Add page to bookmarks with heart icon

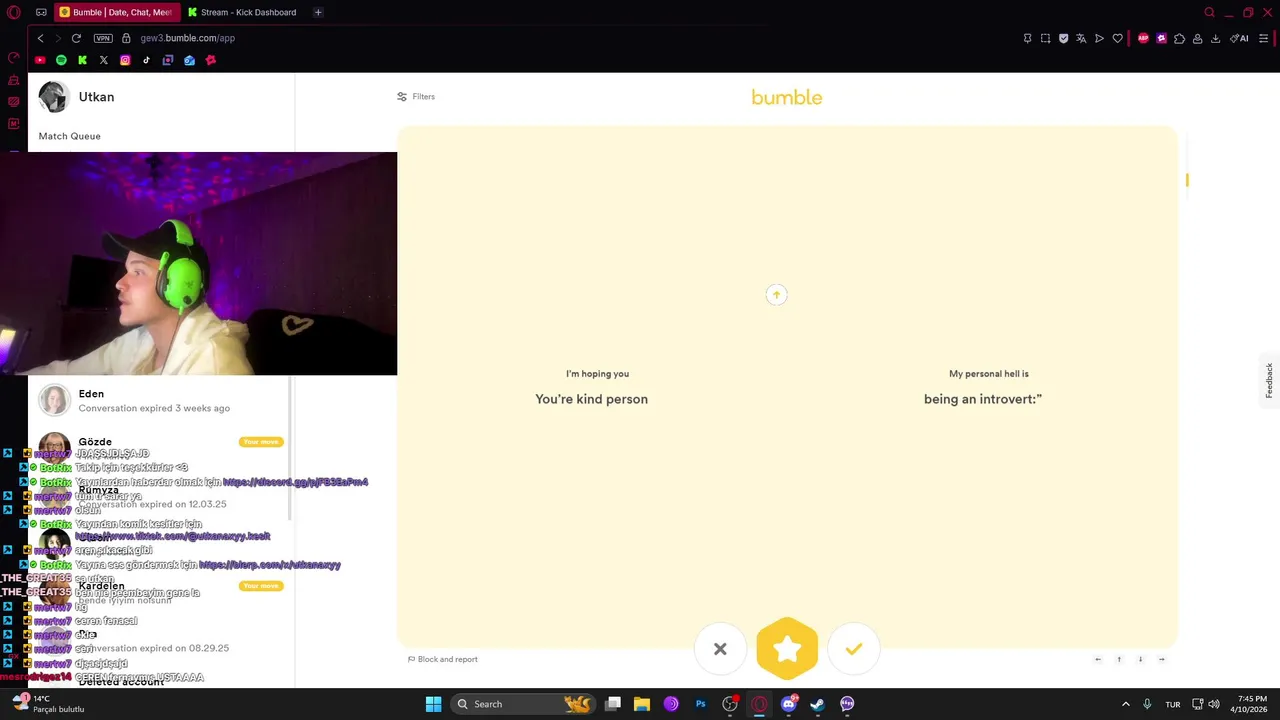[x=1117, y=38]
